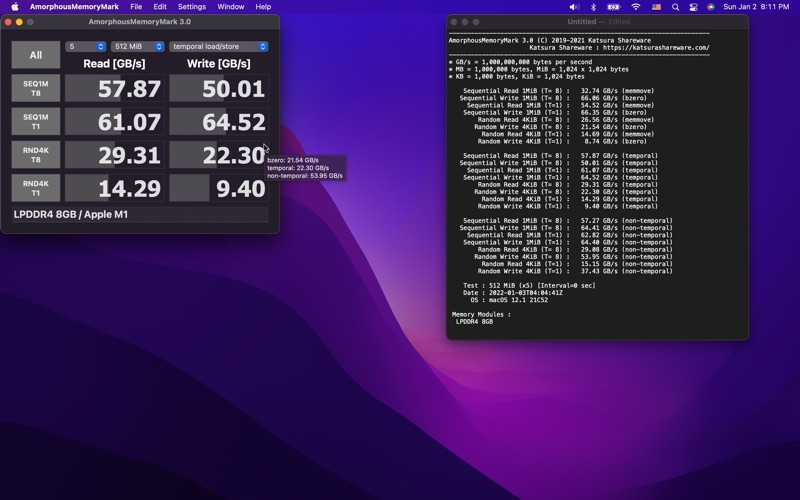Open the test size dropdown 512 MiB
The width and height of the screenshot is (800, 500).
pyautogui.click(x=137, y=46)
